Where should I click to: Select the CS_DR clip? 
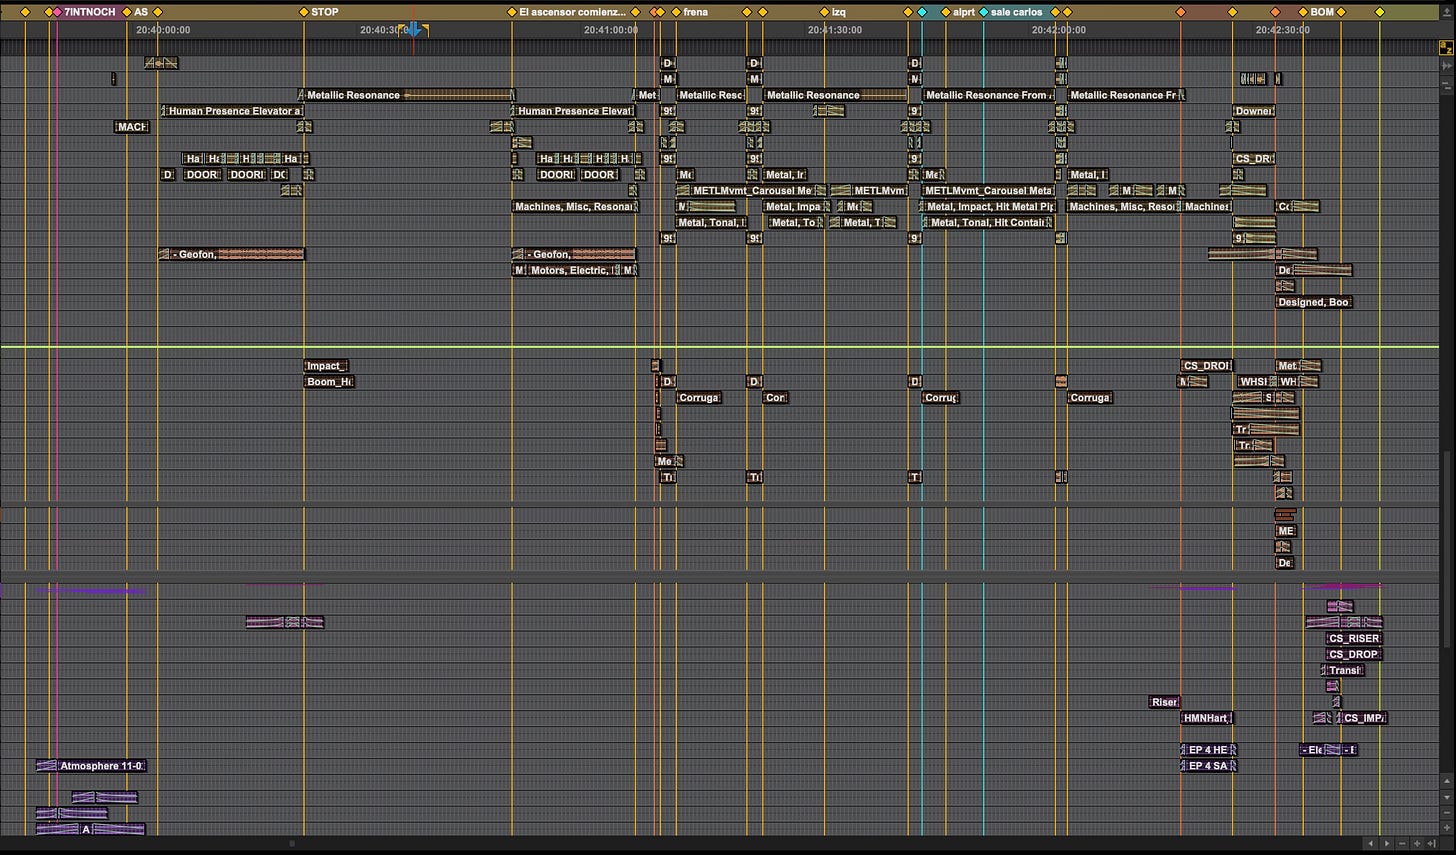pyautogui.click(x=1253, y=159)
